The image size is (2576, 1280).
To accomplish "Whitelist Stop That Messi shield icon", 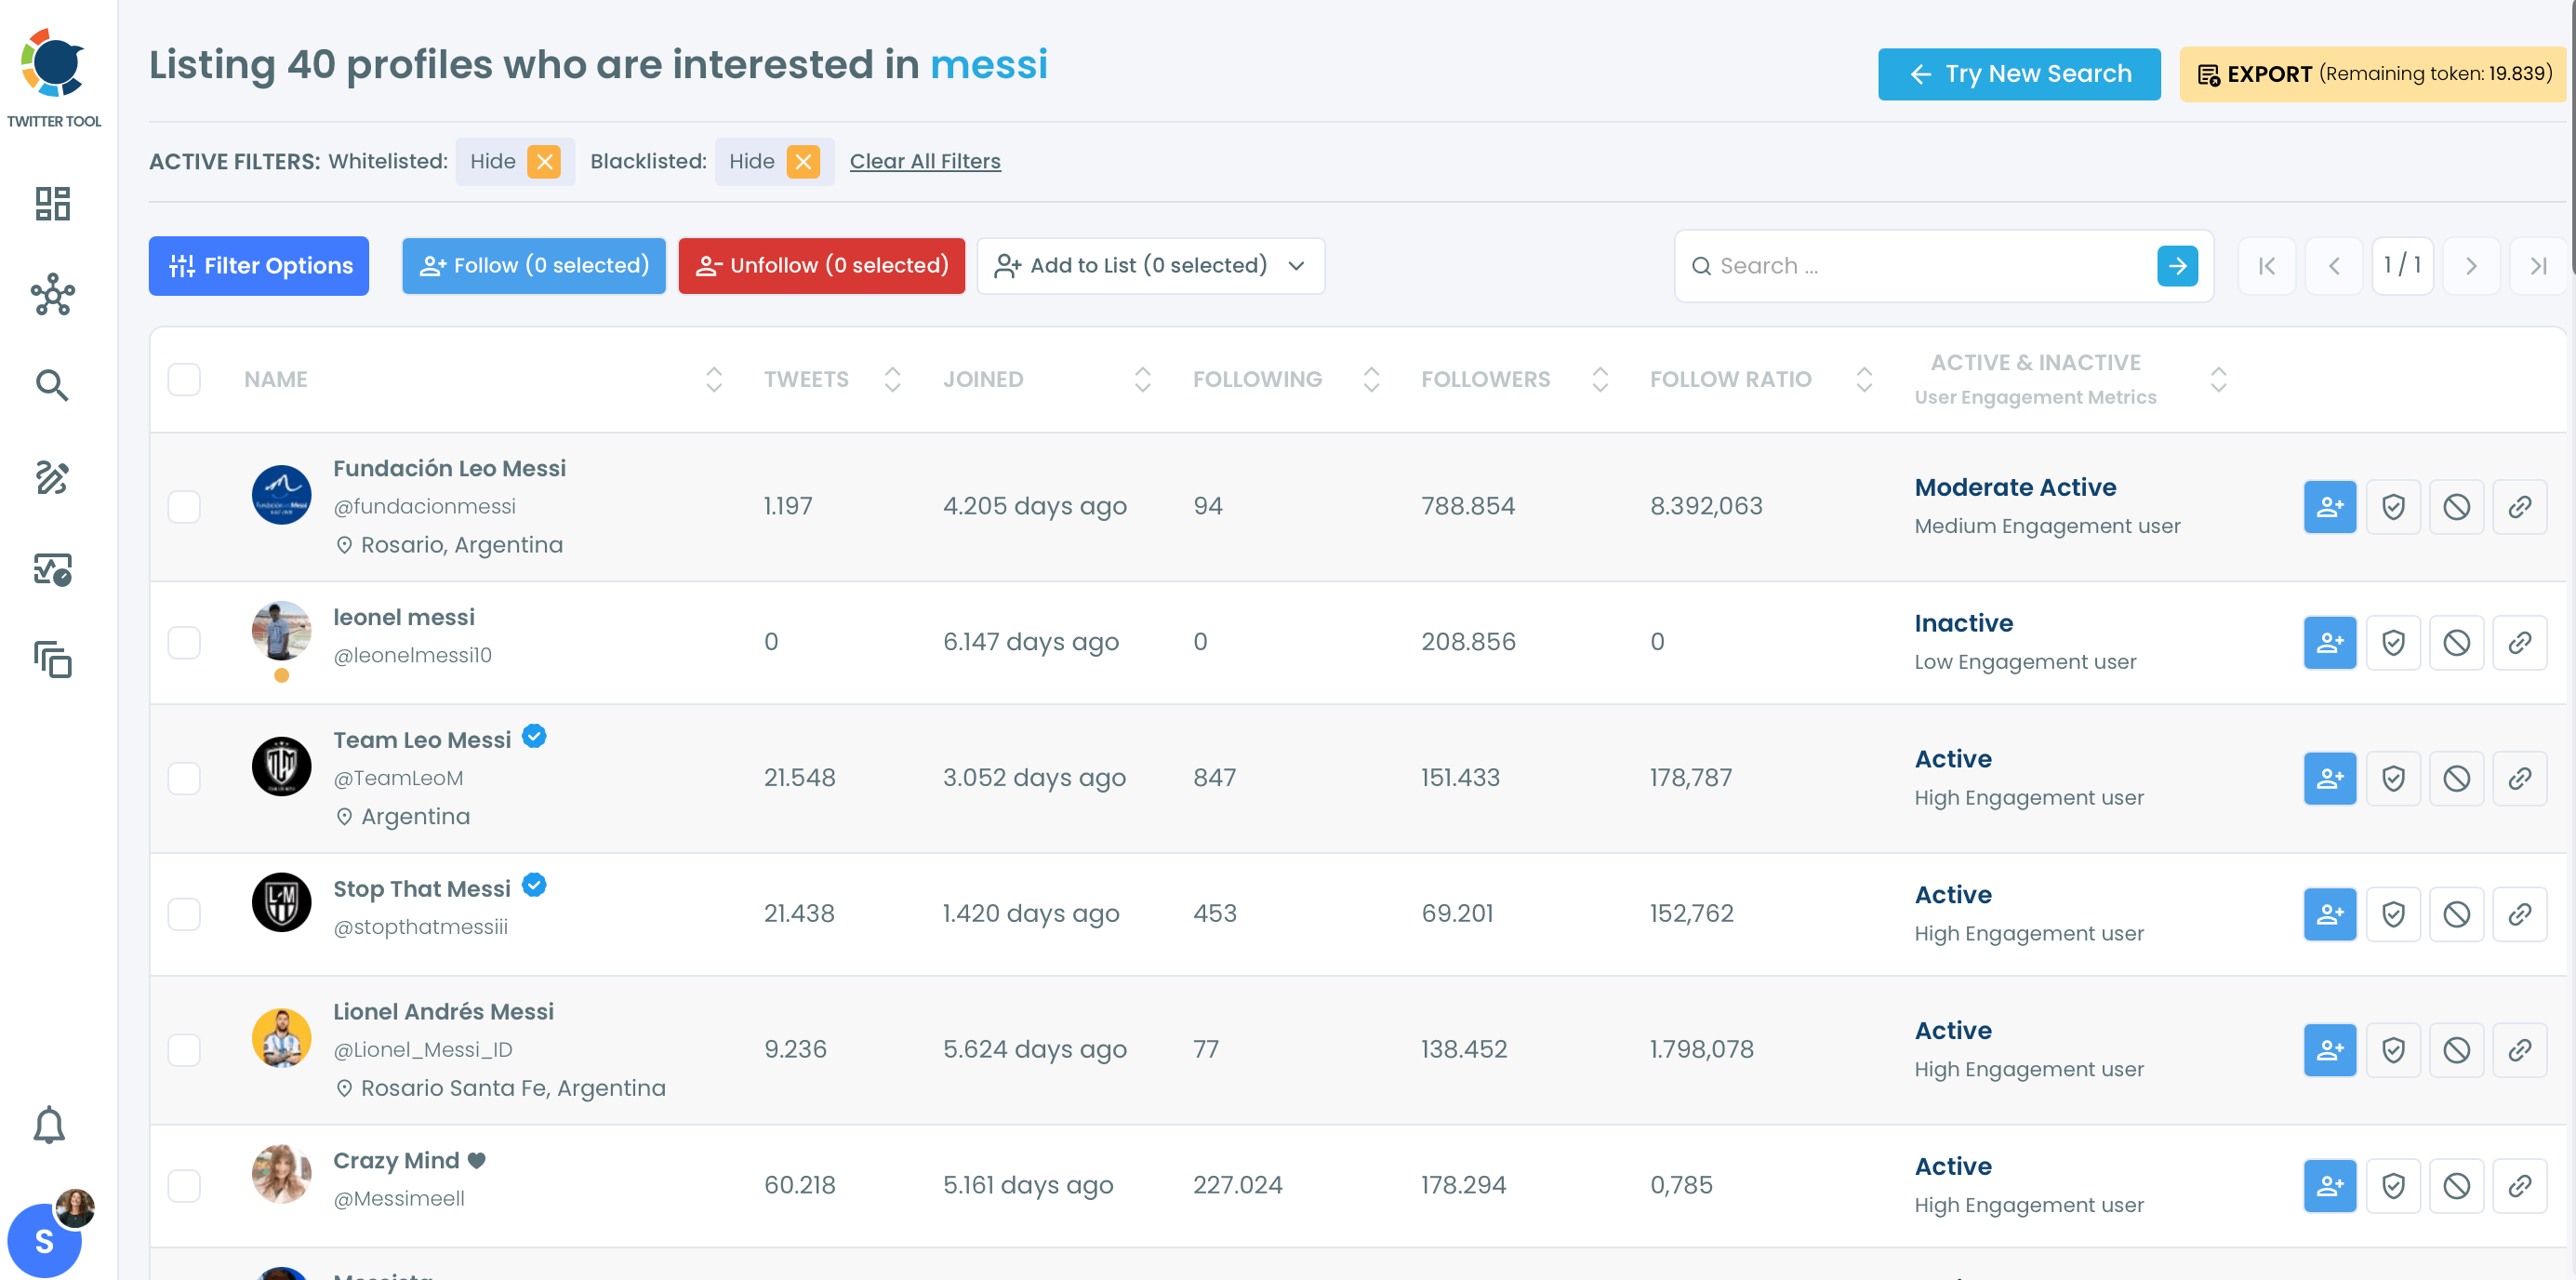I will tap(2393, 914).
